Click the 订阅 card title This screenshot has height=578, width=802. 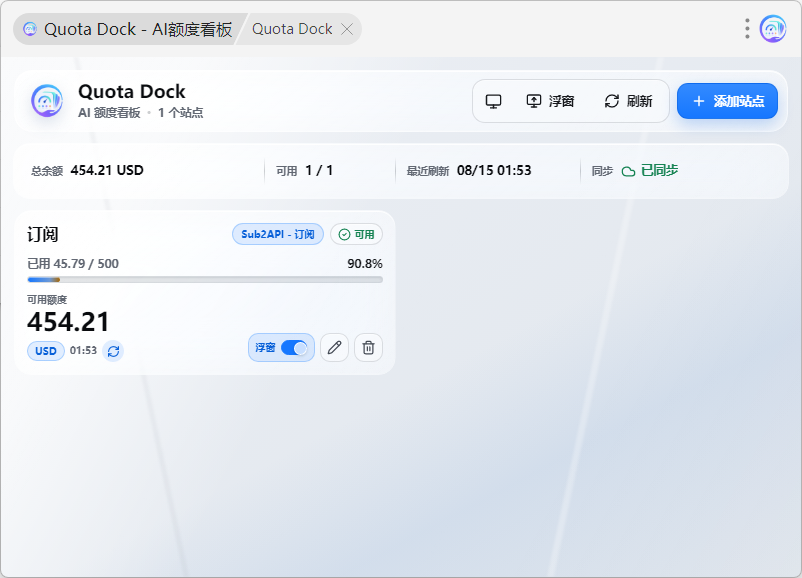click(42, 234)
